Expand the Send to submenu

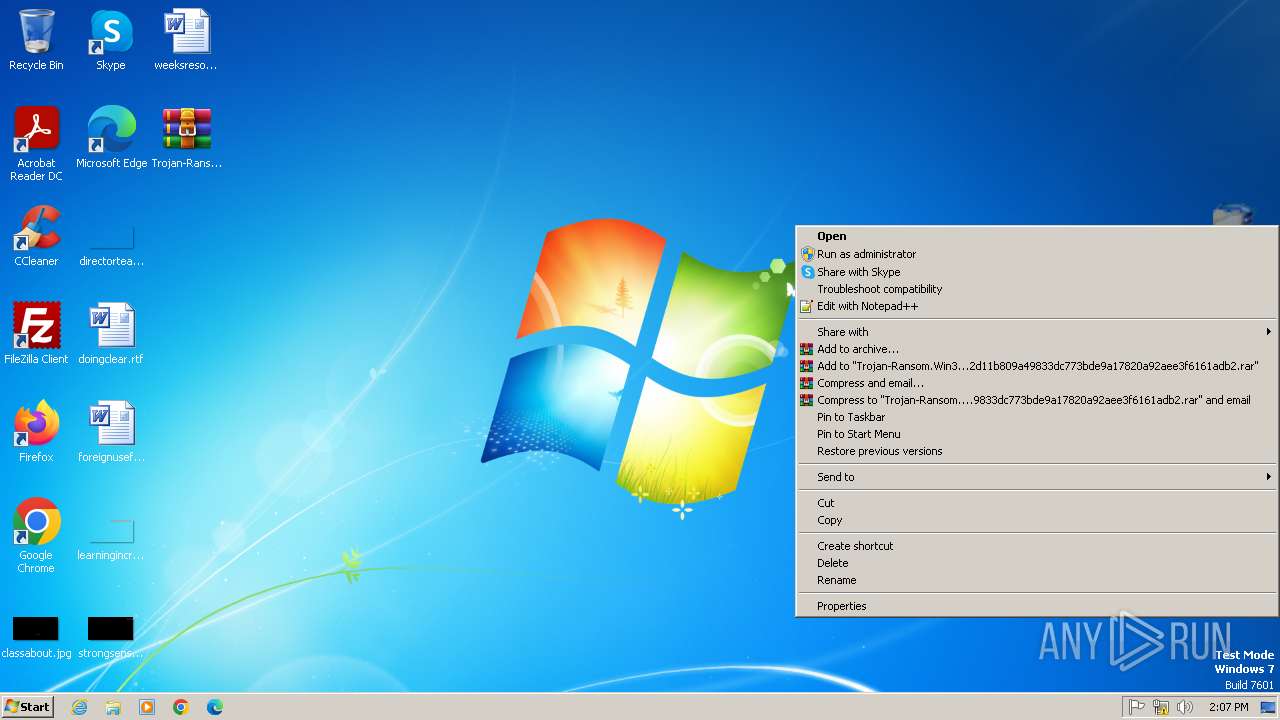(x=1036, y=477)
